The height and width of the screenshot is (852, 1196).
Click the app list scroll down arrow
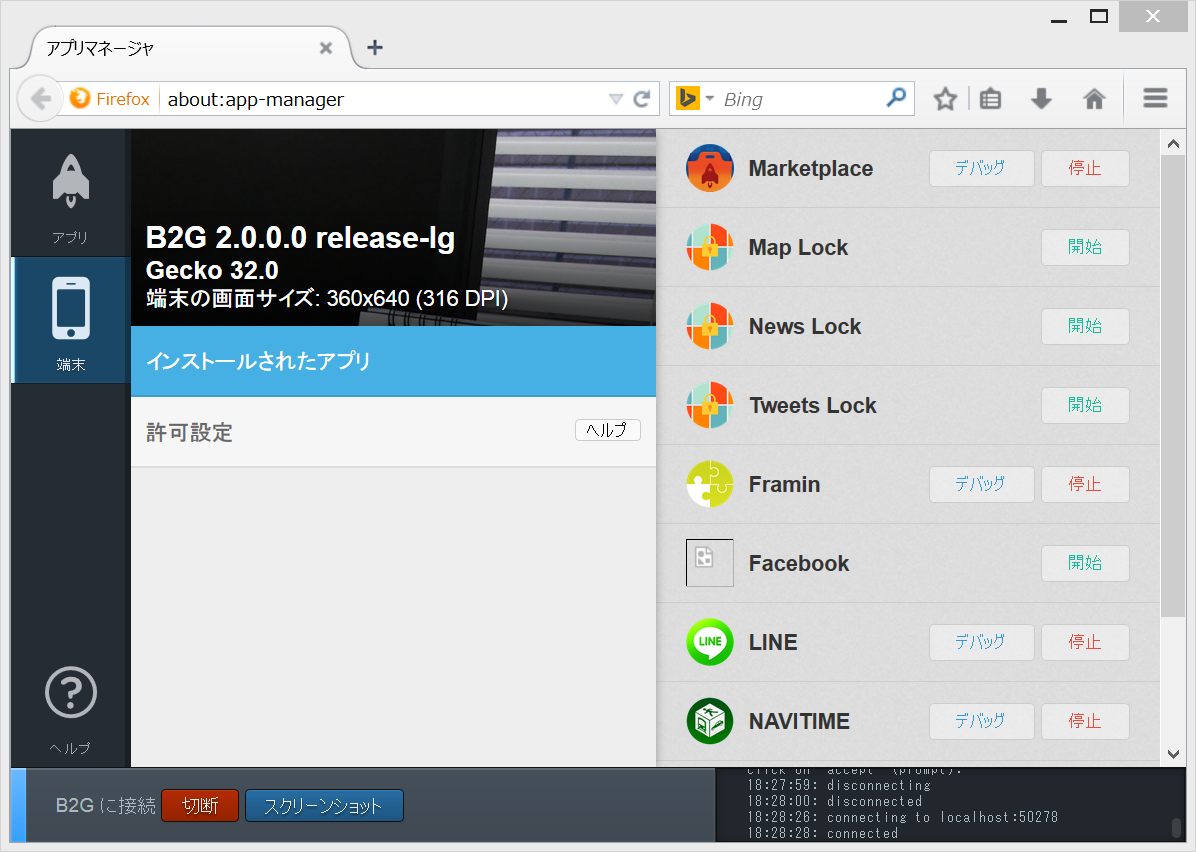pos(1173,754)
